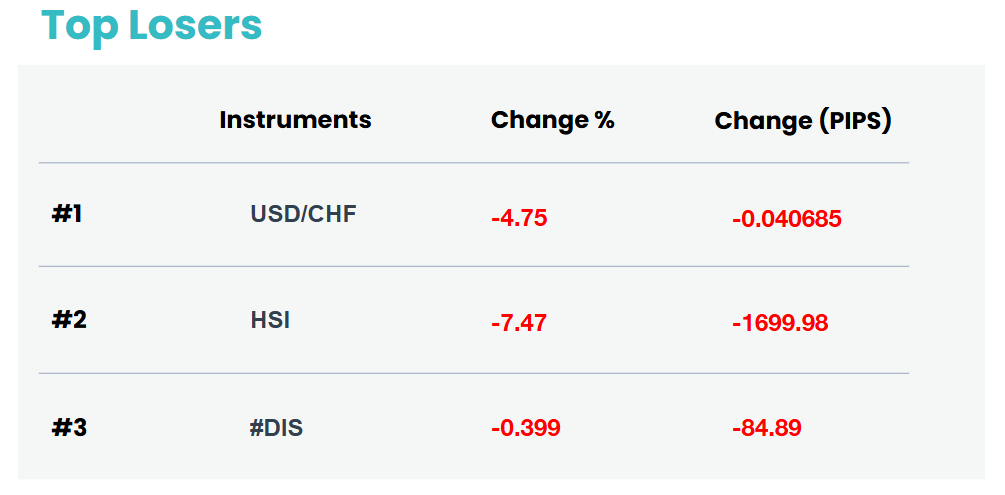Click the -4.75 percent change value
Image resolution: width=1005 pixels, height=495 pixels.
(519, 219)
